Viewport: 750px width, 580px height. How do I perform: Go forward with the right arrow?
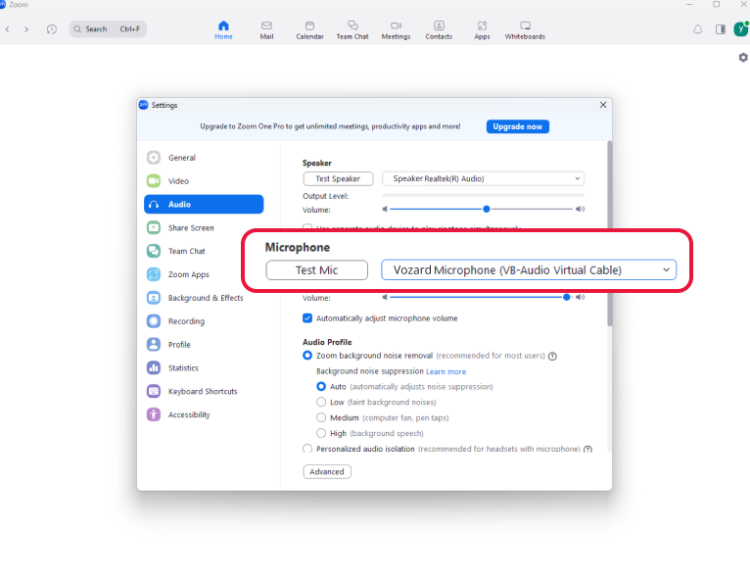[26, 29]
